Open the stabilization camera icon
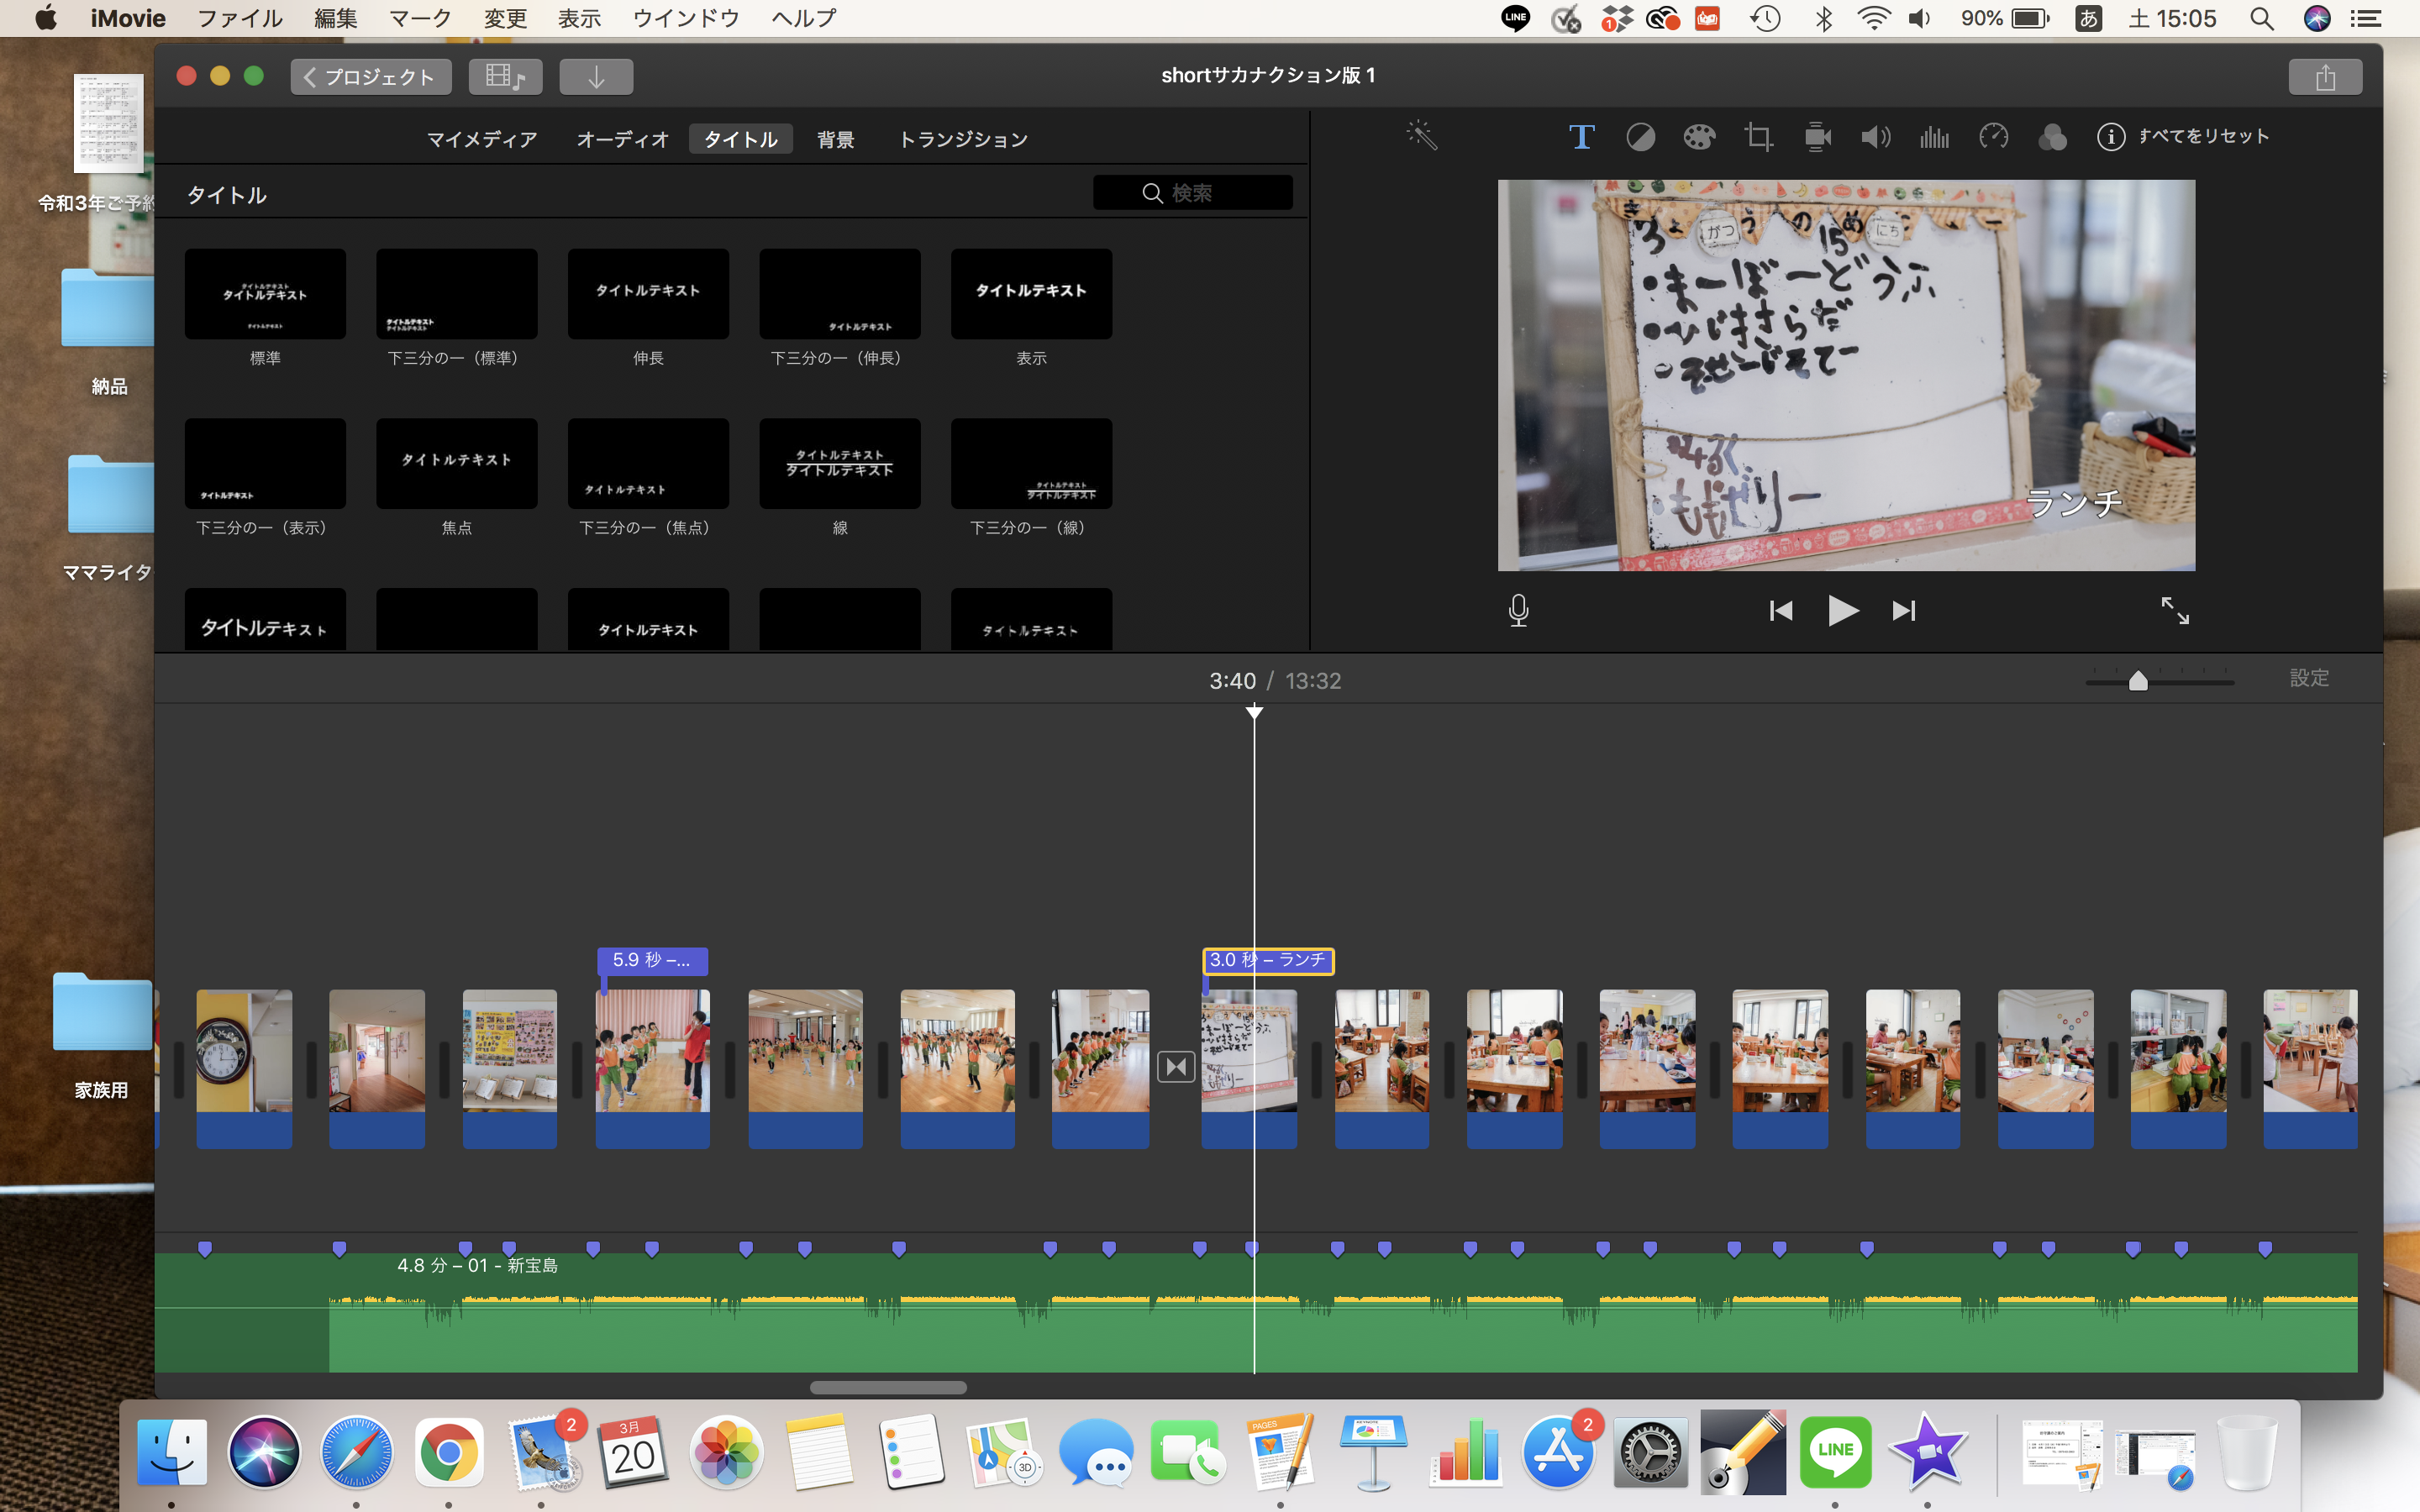 (1817, 136)
